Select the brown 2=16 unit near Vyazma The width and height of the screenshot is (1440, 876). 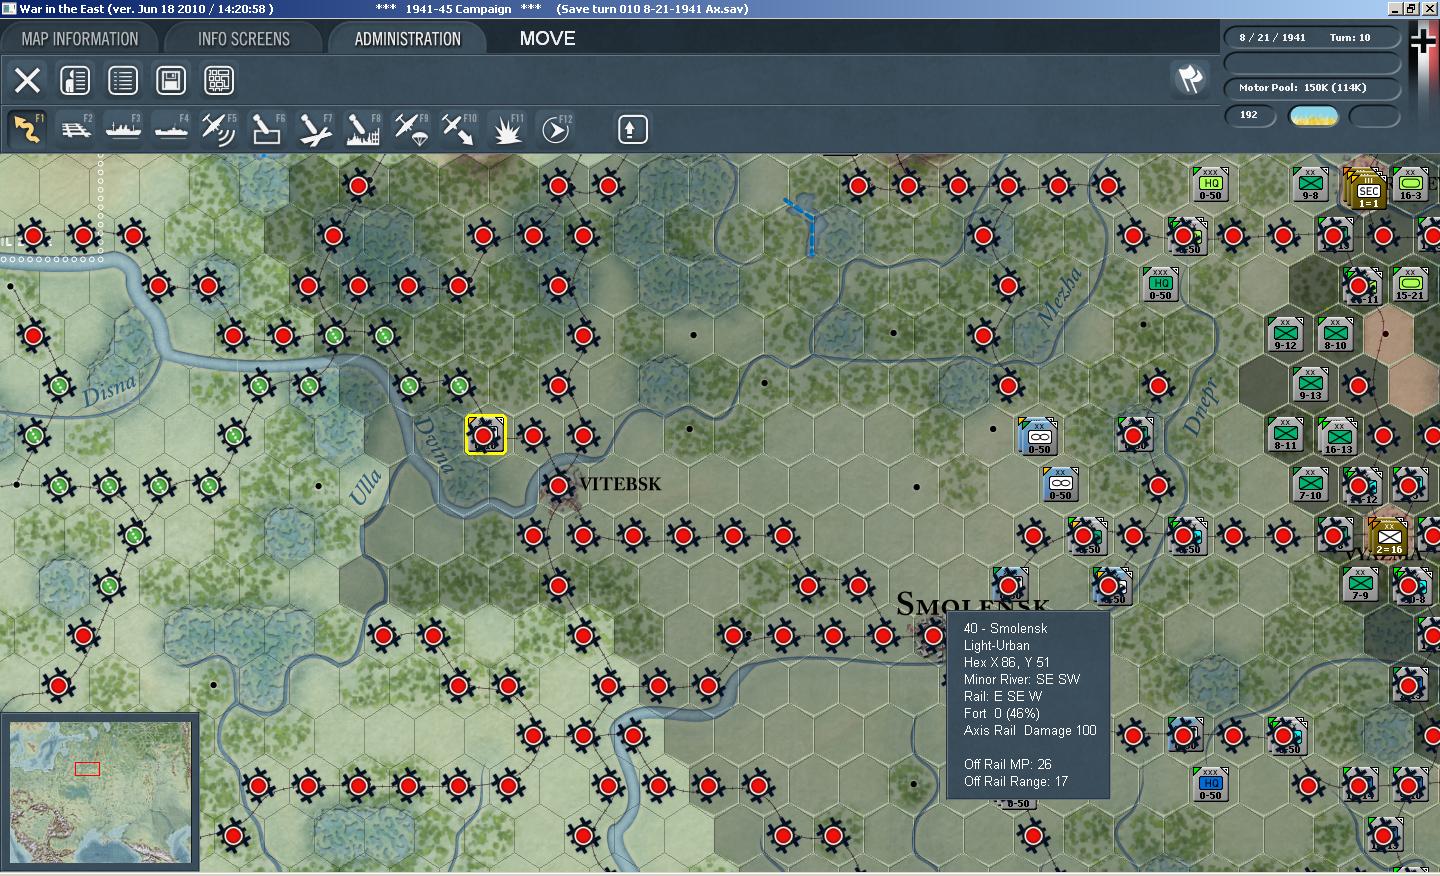coord(1388,536)
